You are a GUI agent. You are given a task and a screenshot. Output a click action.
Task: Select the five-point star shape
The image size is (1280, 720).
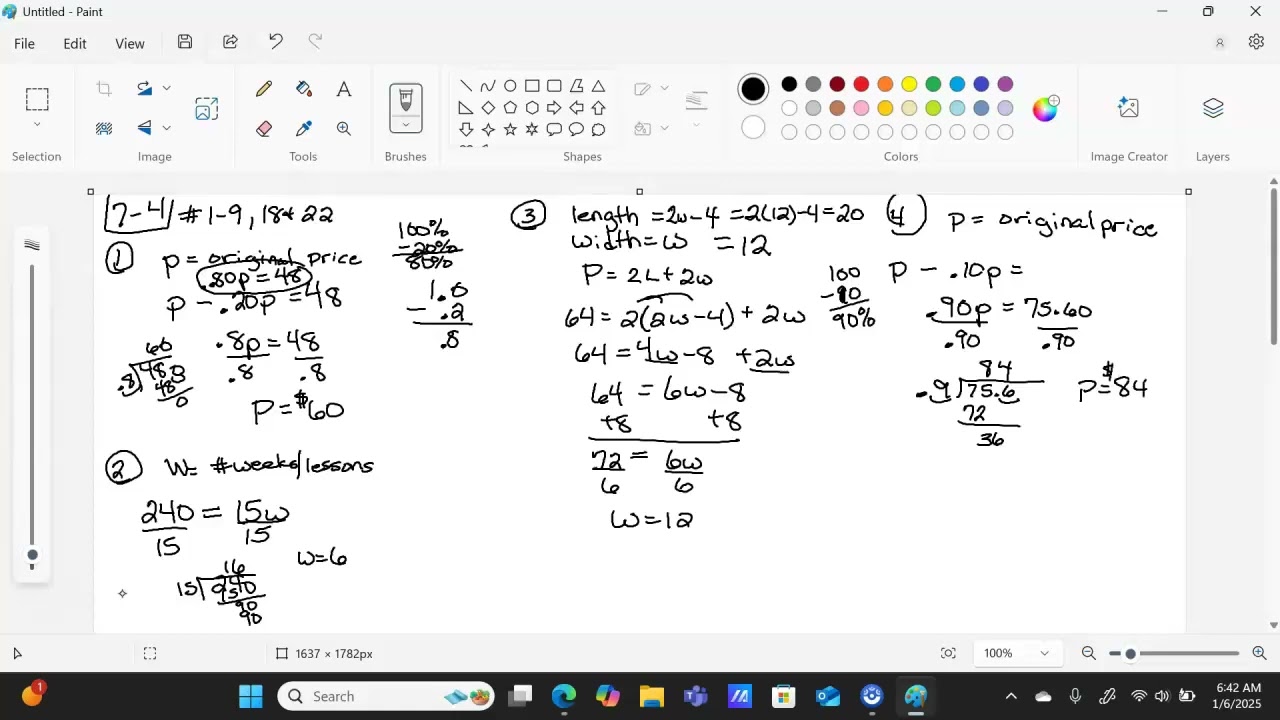coord(510,130)
